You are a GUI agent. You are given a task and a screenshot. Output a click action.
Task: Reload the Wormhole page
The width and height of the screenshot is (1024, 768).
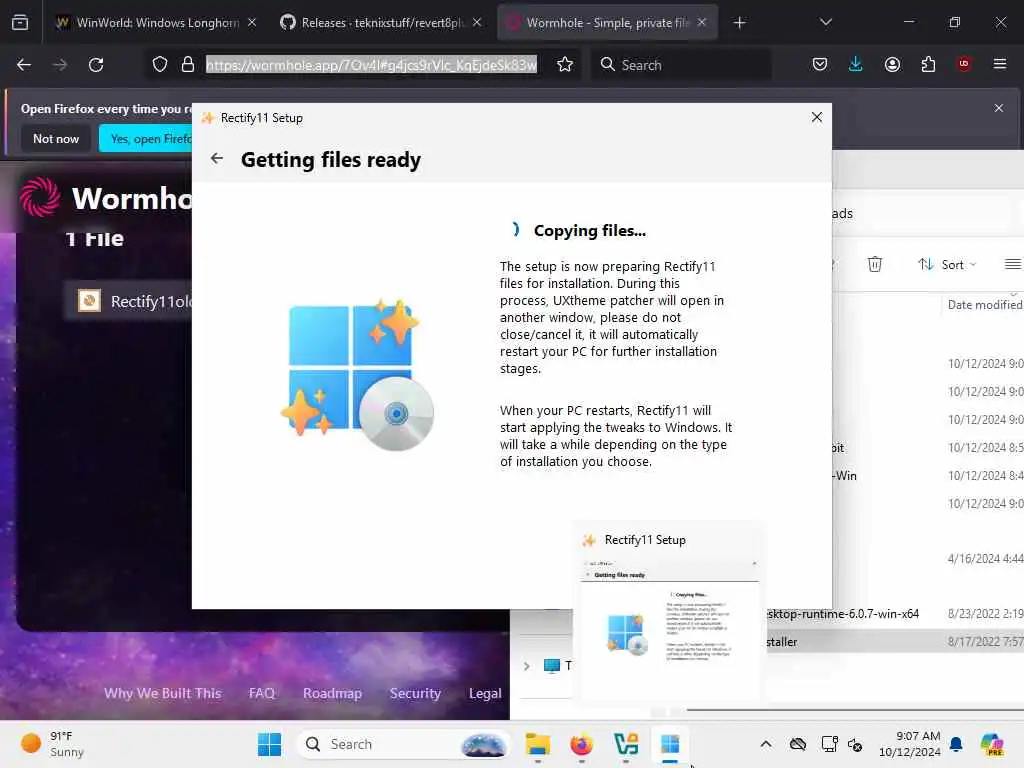[96, 65]
